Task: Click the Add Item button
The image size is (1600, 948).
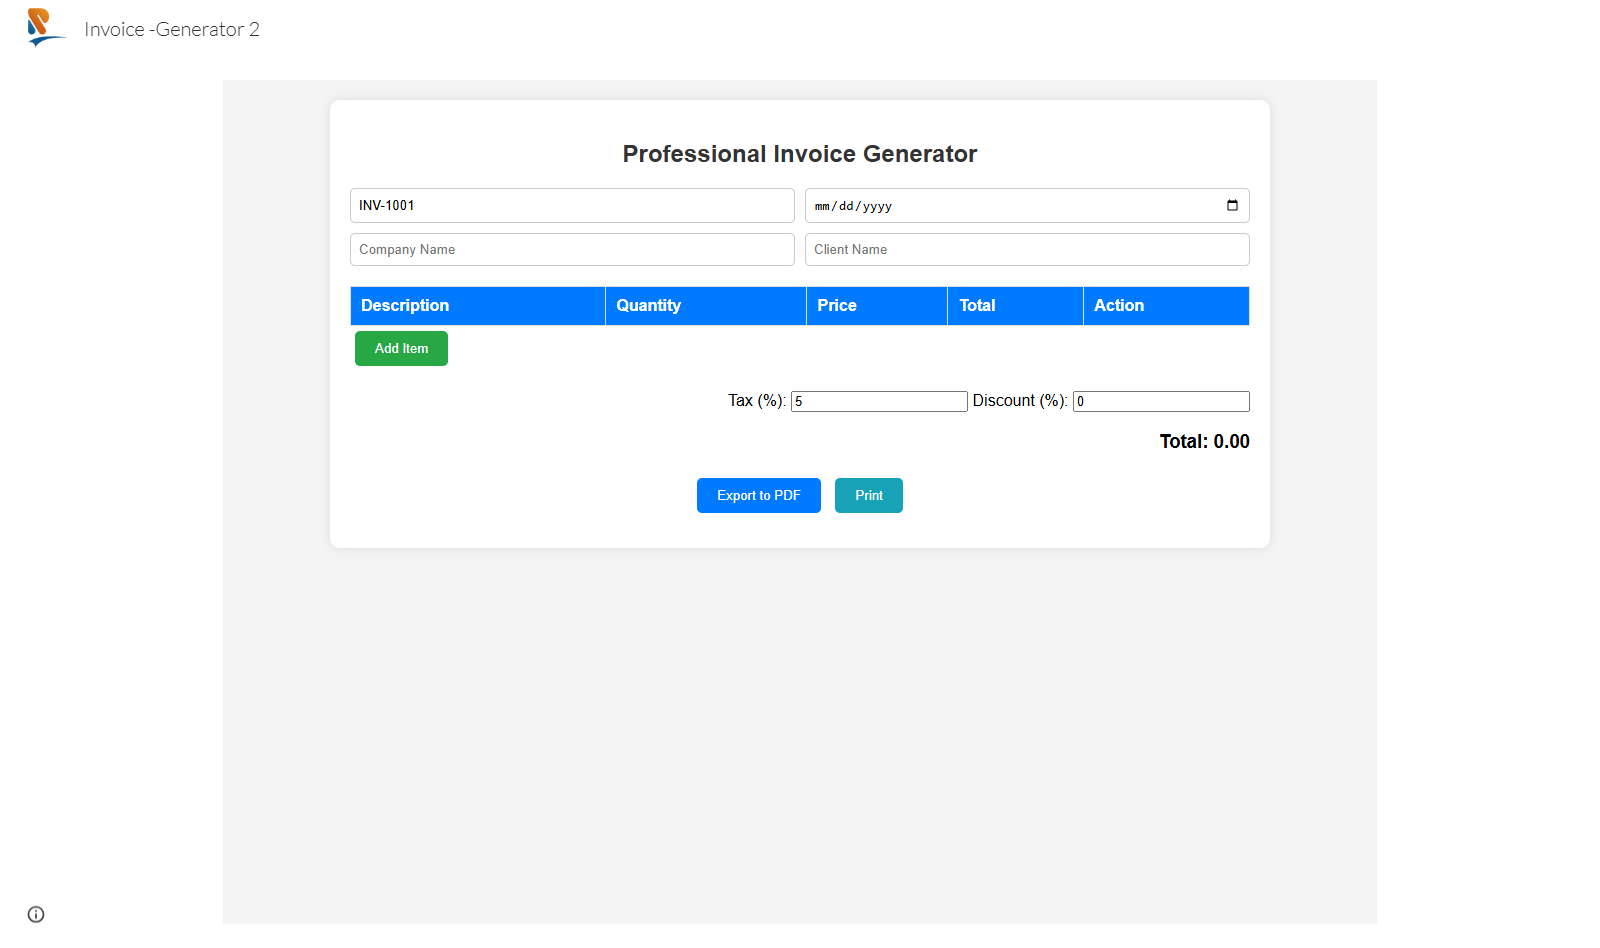Action: point(401,348)
